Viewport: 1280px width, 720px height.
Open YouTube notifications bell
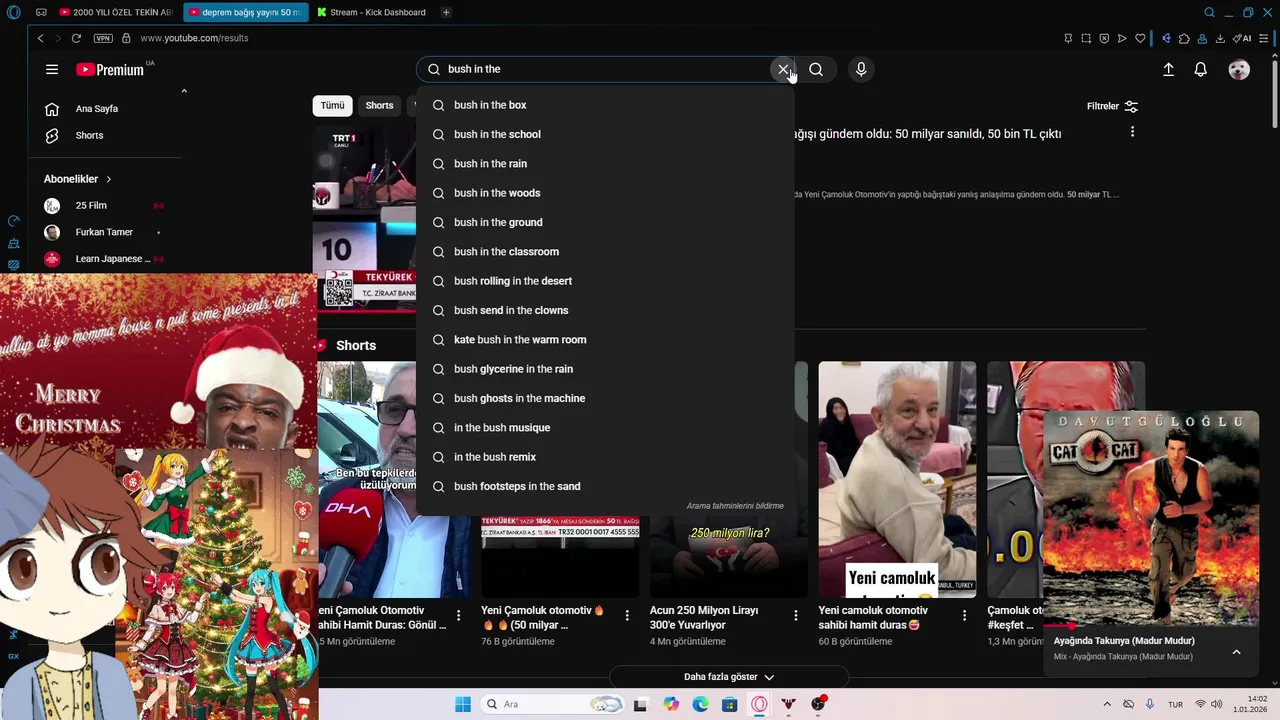coord(1201,69)
